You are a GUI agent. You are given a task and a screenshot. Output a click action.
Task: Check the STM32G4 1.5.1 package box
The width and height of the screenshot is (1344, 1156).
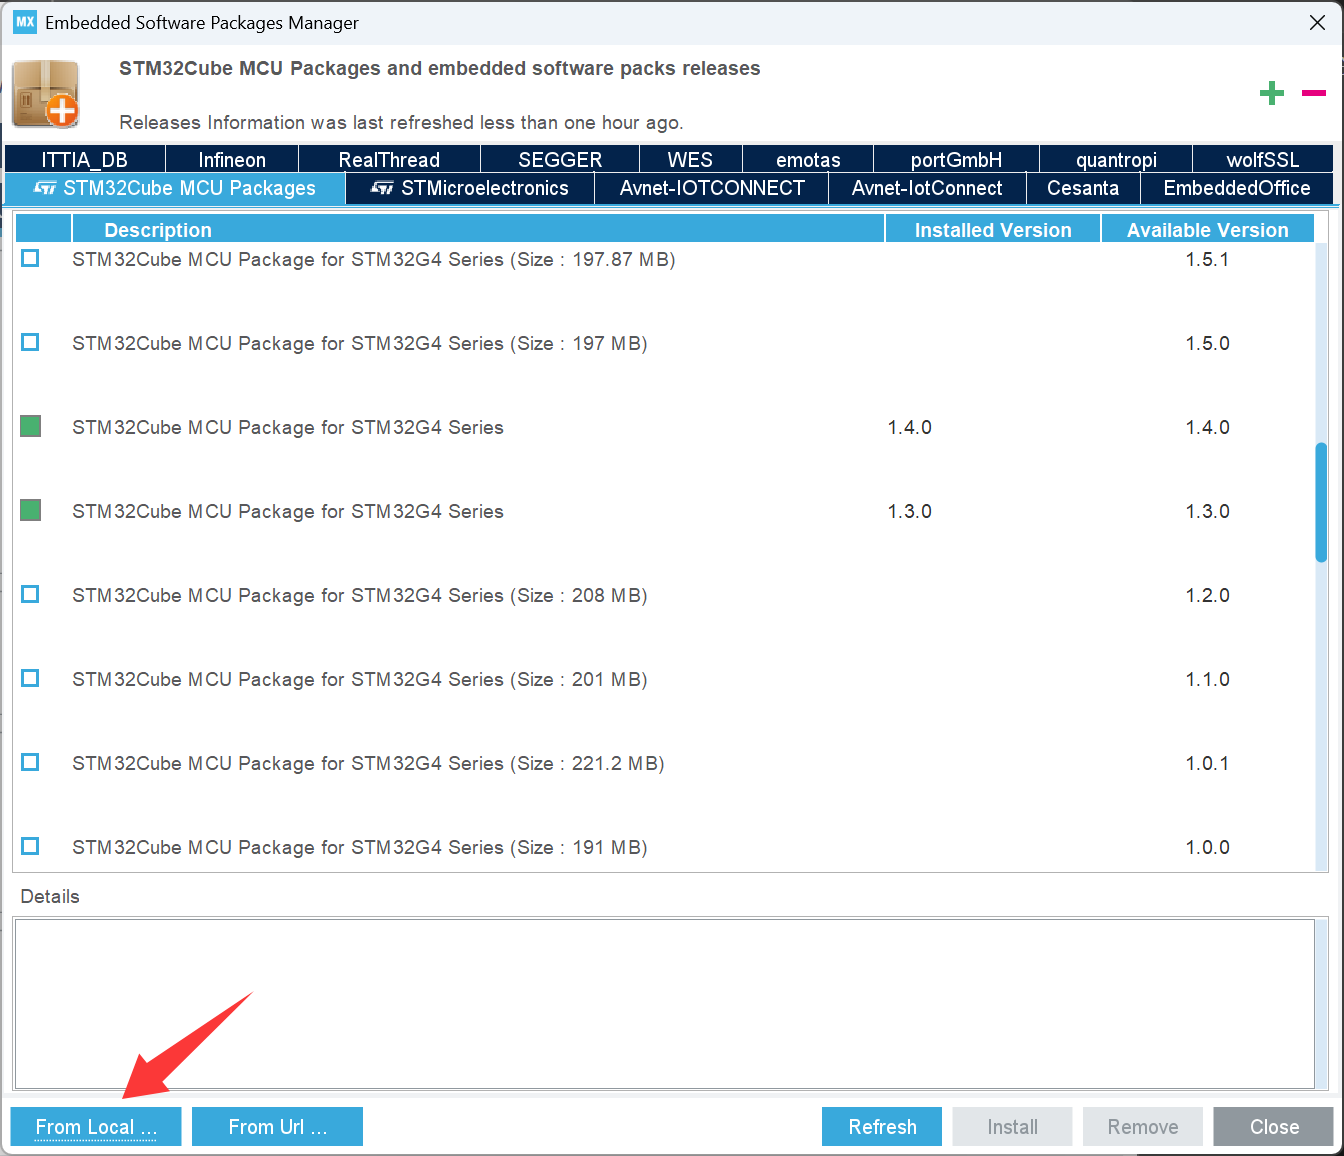pyautogui.click(x=30, y=258)
